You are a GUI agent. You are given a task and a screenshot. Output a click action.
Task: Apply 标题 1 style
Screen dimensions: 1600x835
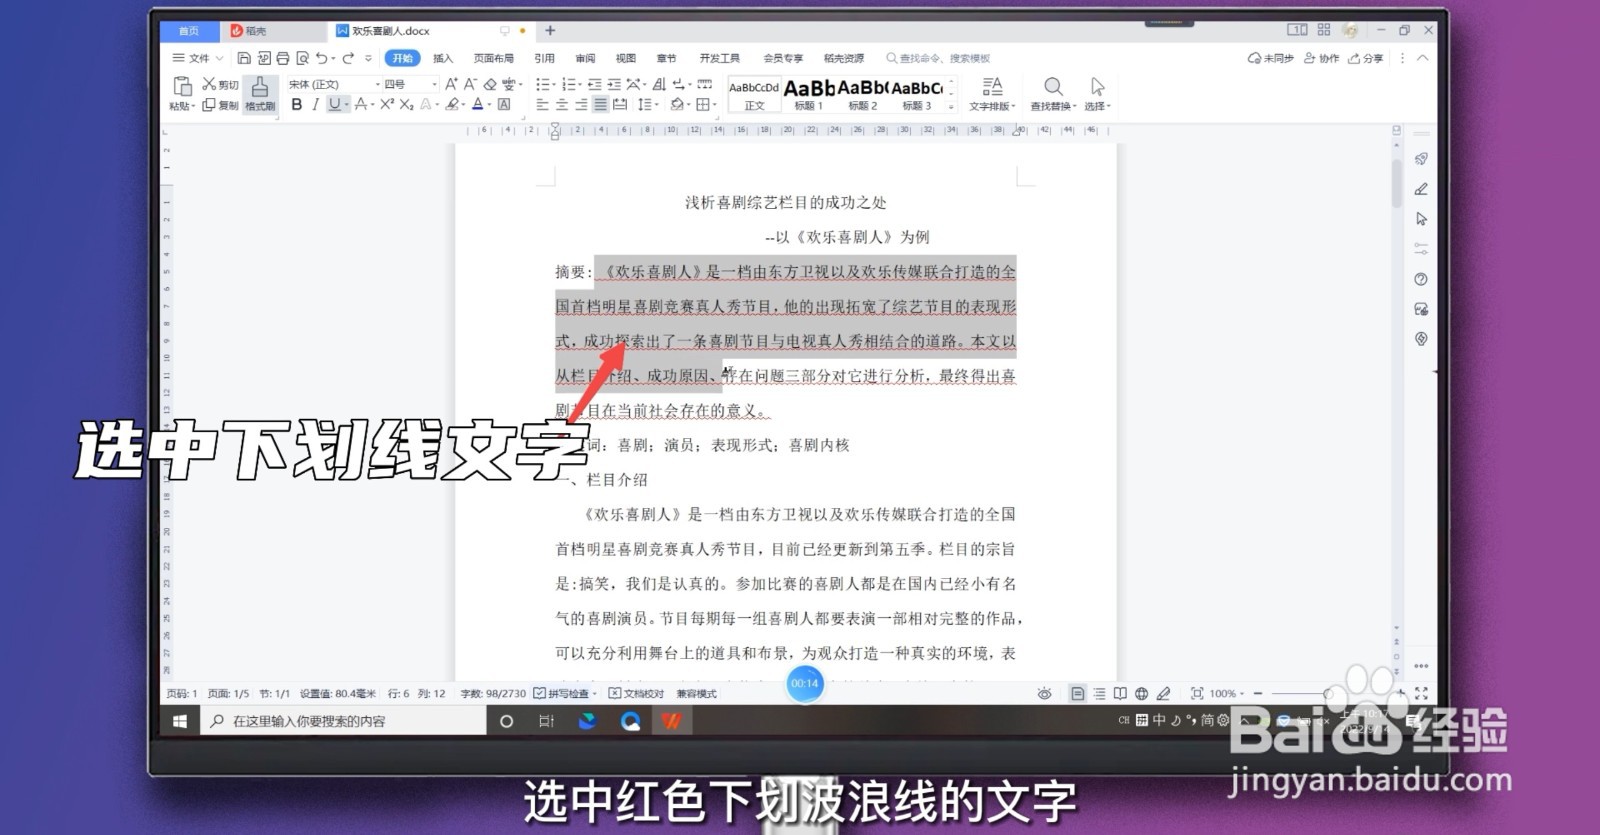(808, 94)
